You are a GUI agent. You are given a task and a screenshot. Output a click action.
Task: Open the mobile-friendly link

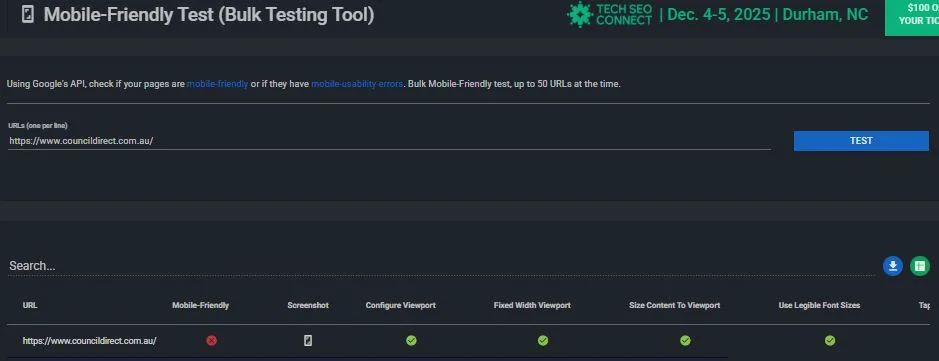tap(217, 84)
